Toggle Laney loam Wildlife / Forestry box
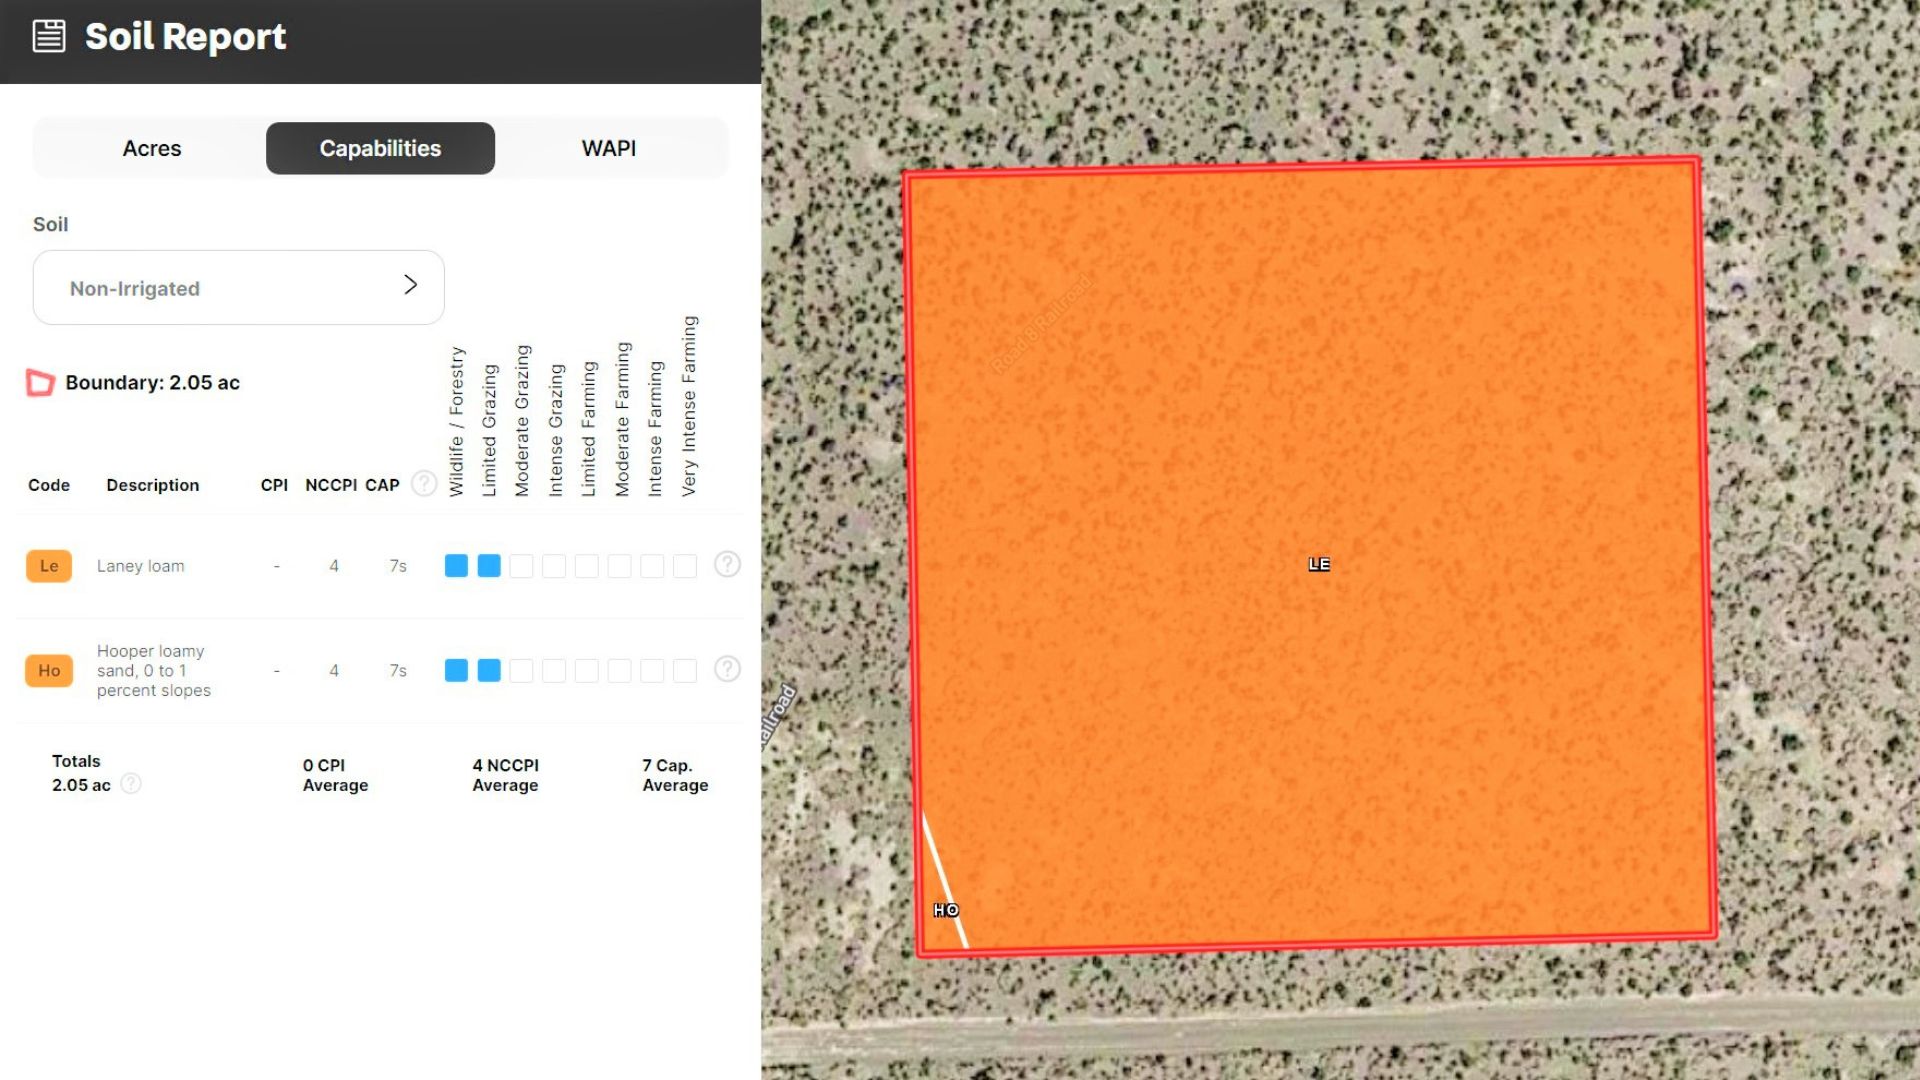This screenshot has width=1920, height=1080. 456,566
